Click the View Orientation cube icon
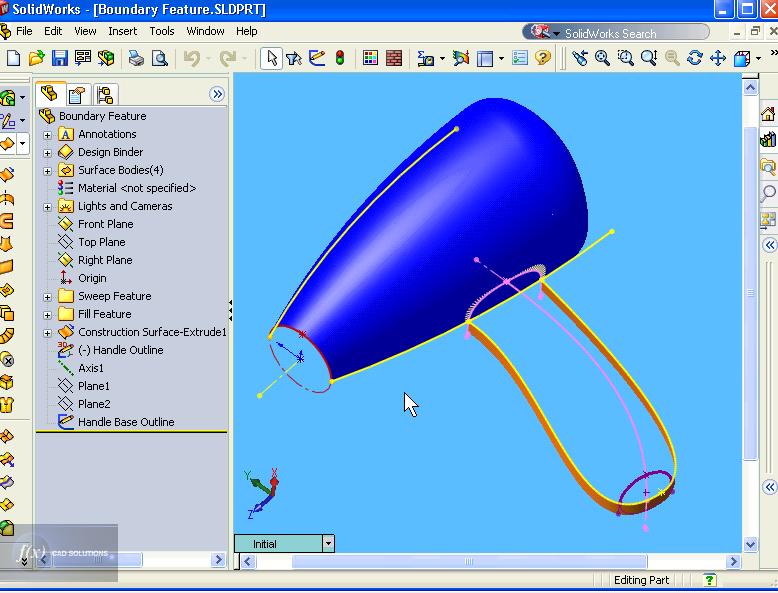 (x=742, y=59)
